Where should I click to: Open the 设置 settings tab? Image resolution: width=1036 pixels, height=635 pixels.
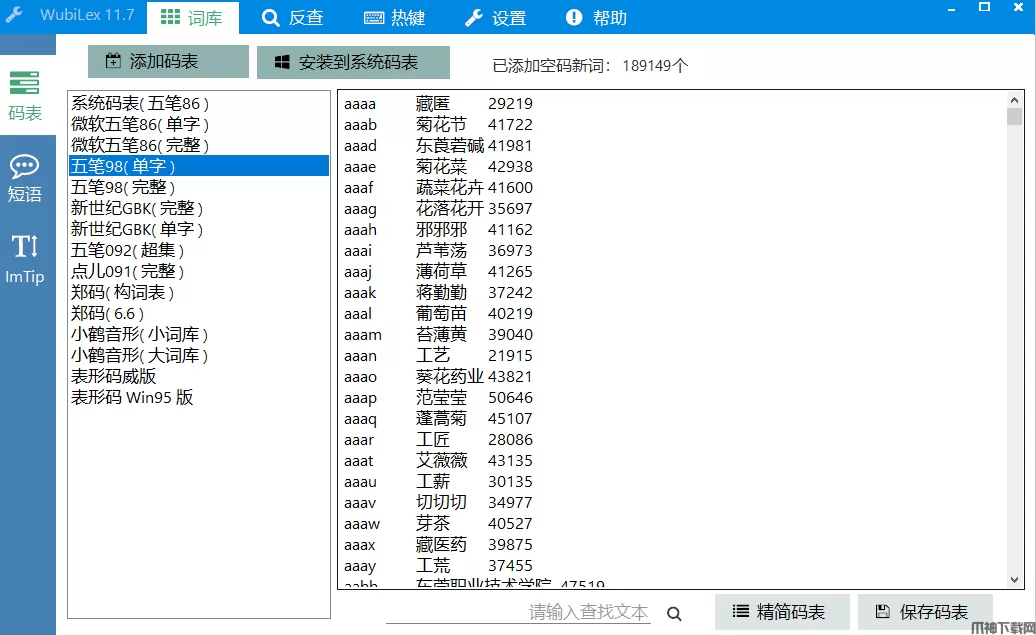coord(496,17)
